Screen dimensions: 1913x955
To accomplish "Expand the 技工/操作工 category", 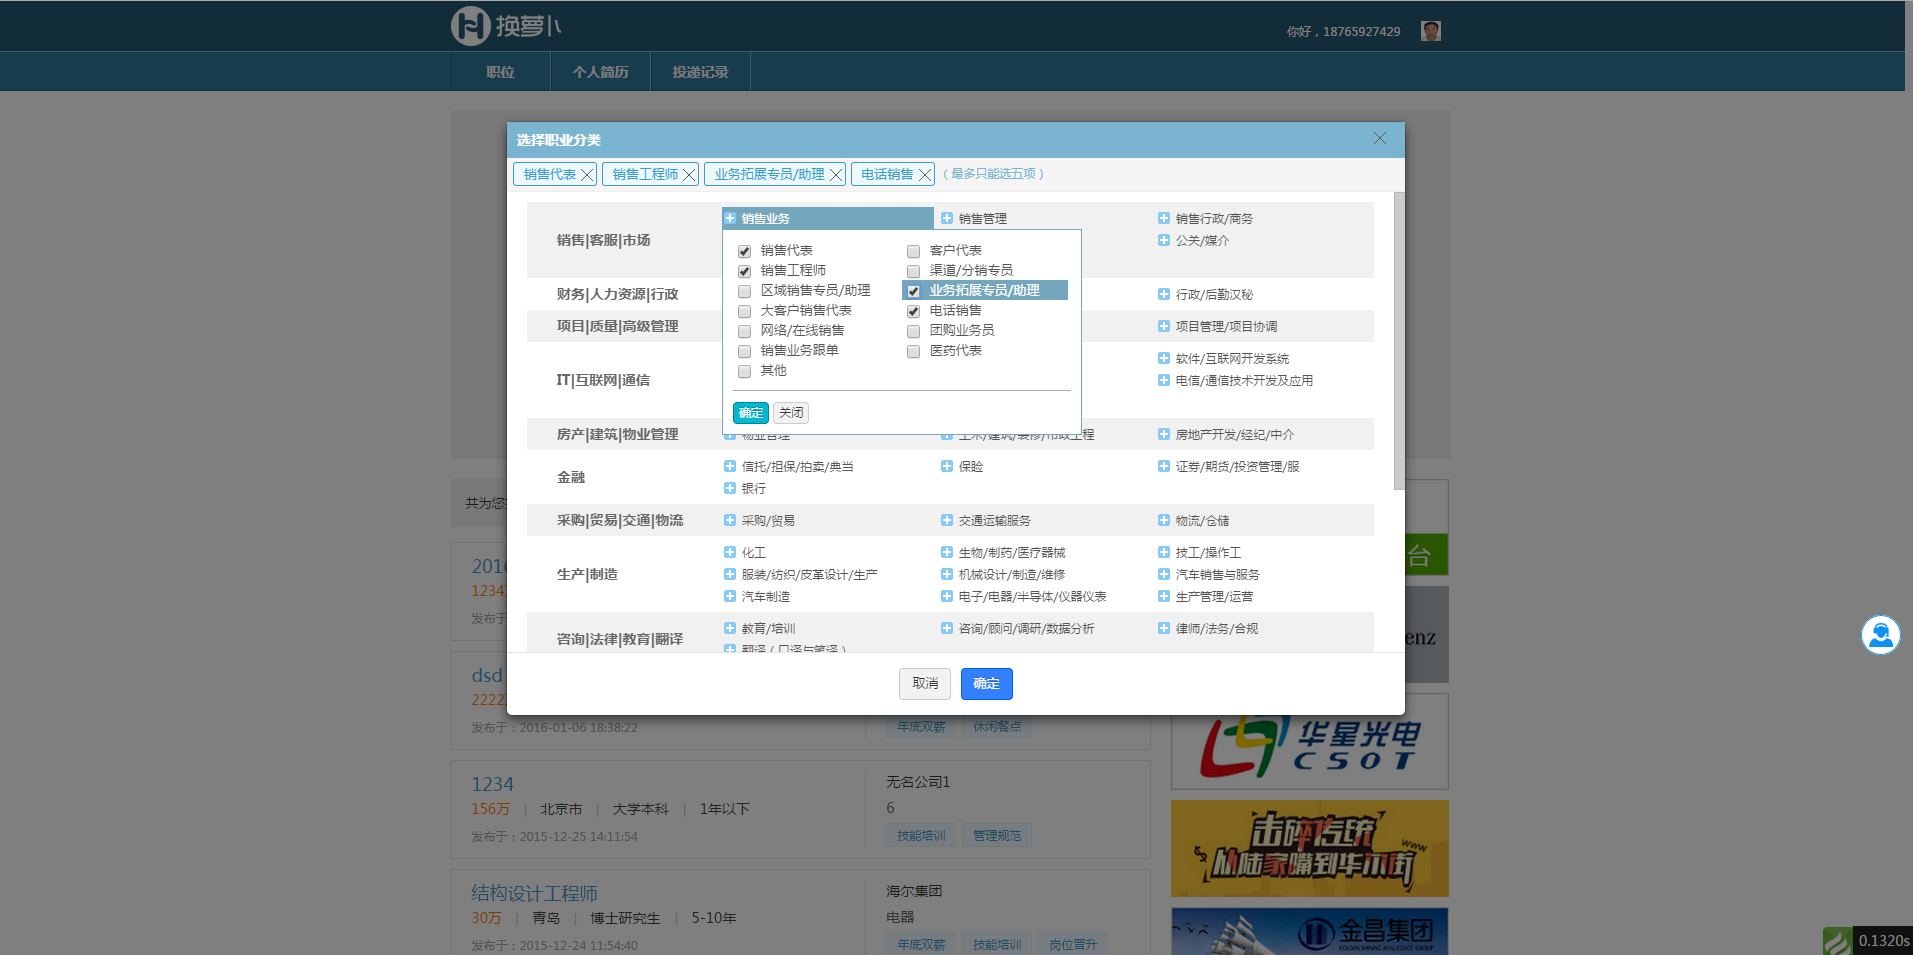I will pyautogui.click(x=1164, y=552).
